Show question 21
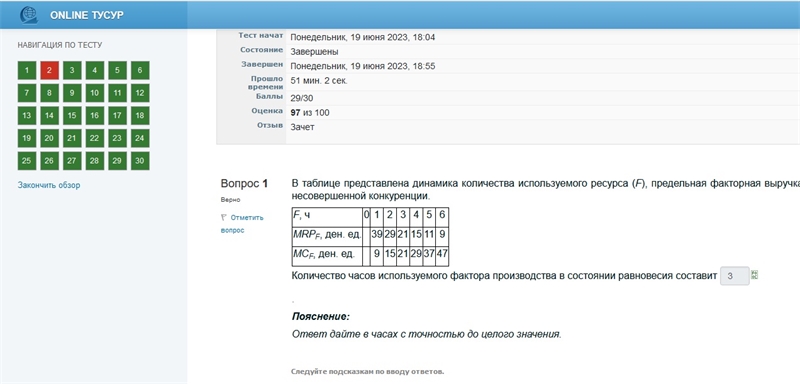Screen dimensions: 800x384 click(72, 138)
